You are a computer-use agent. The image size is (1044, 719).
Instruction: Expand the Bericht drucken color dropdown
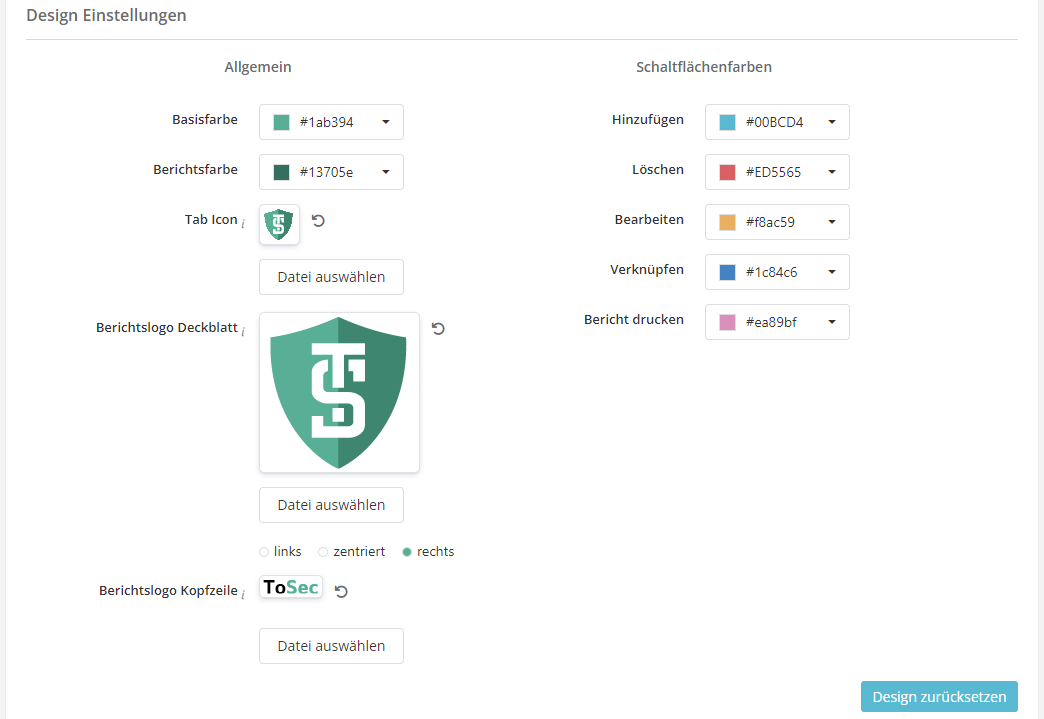[832, 322]
